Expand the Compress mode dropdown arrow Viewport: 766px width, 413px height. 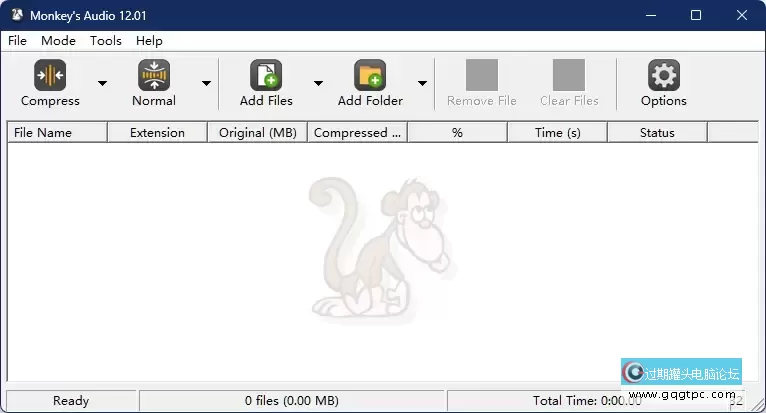coord(102,84)
